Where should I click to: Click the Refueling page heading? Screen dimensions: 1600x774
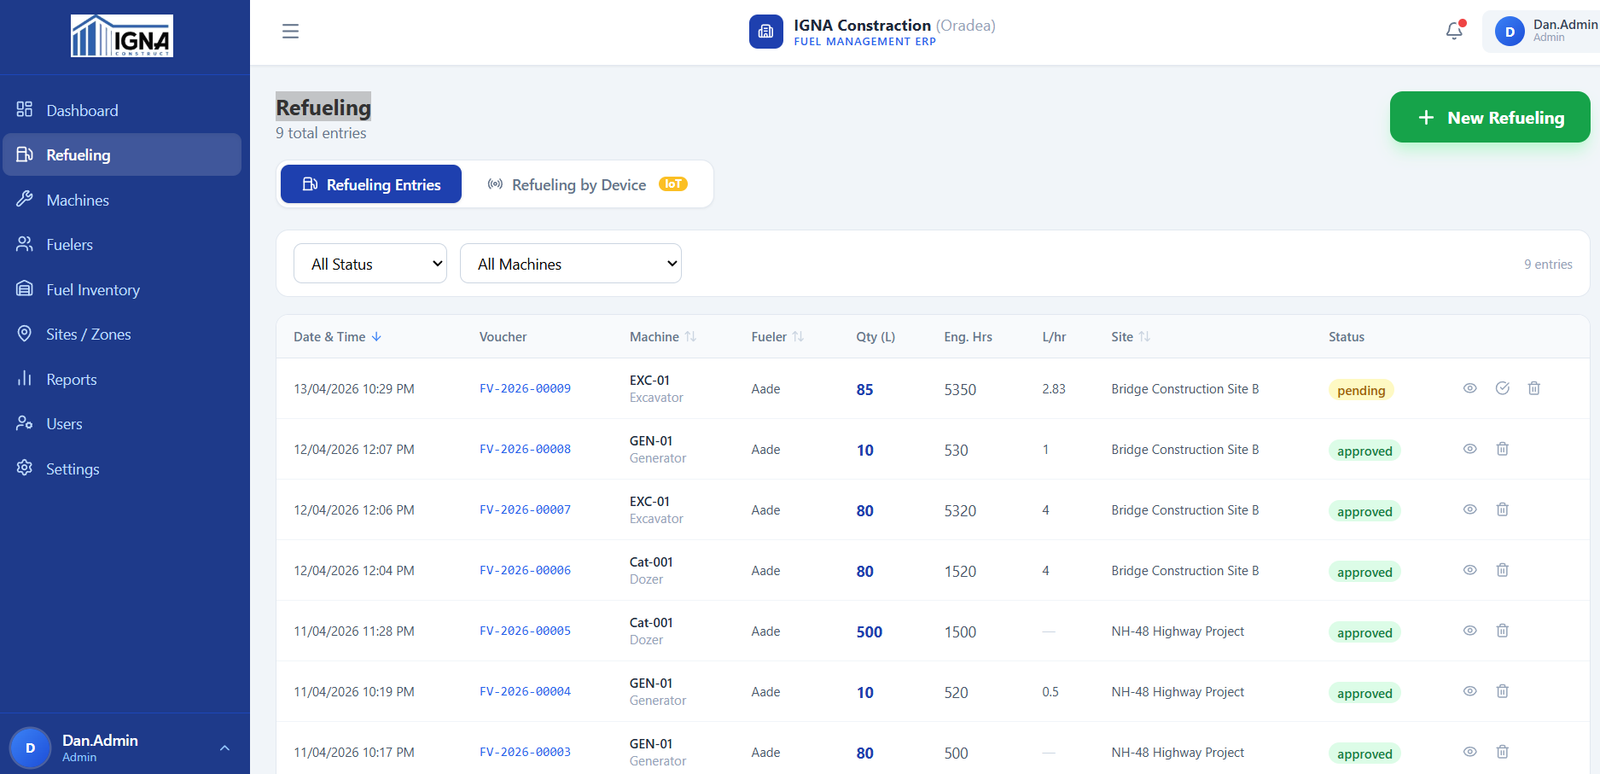(323, 107)
